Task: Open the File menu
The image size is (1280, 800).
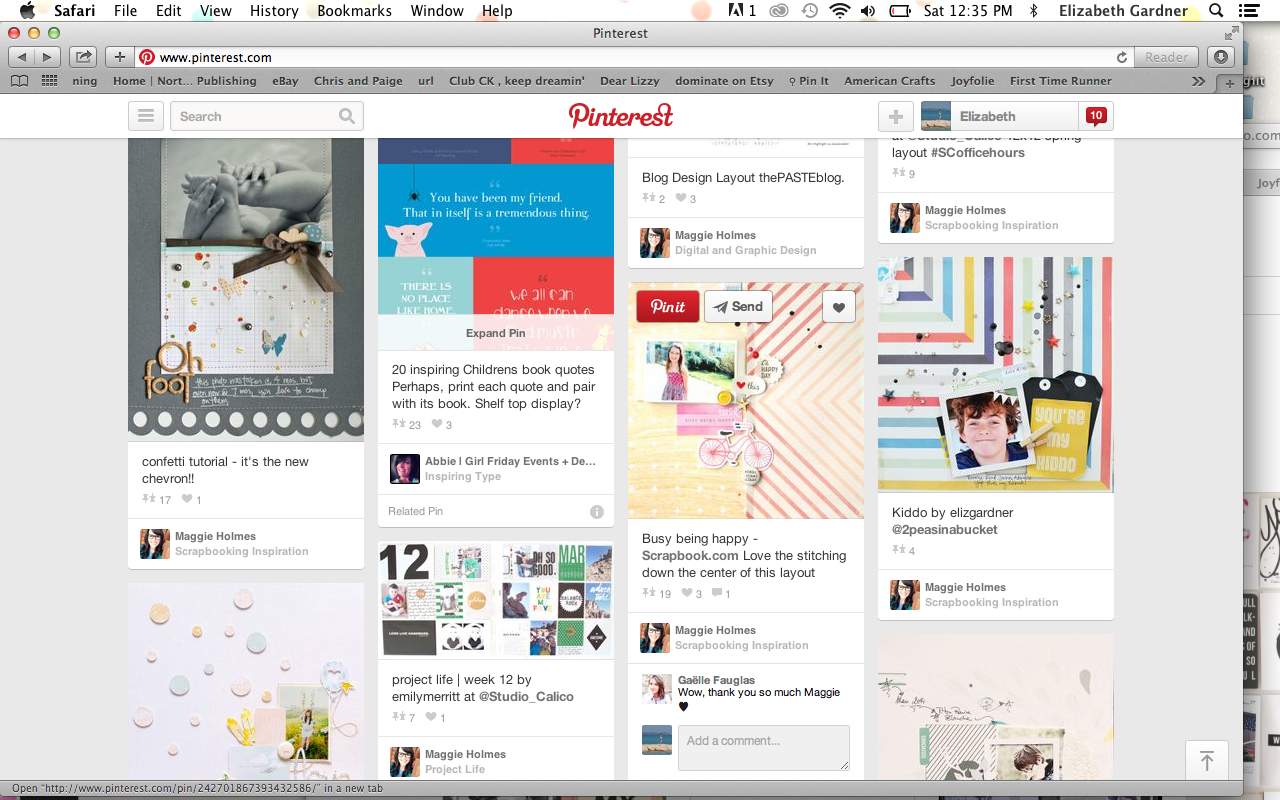Action: [x=125, y=11]
